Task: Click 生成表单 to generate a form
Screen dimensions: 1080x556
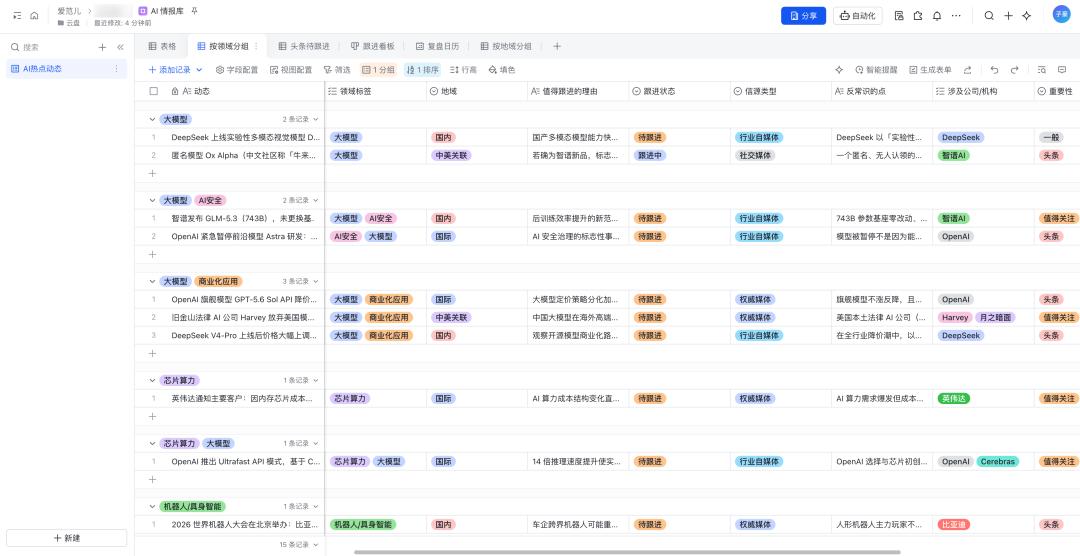Action: (931, 70)
